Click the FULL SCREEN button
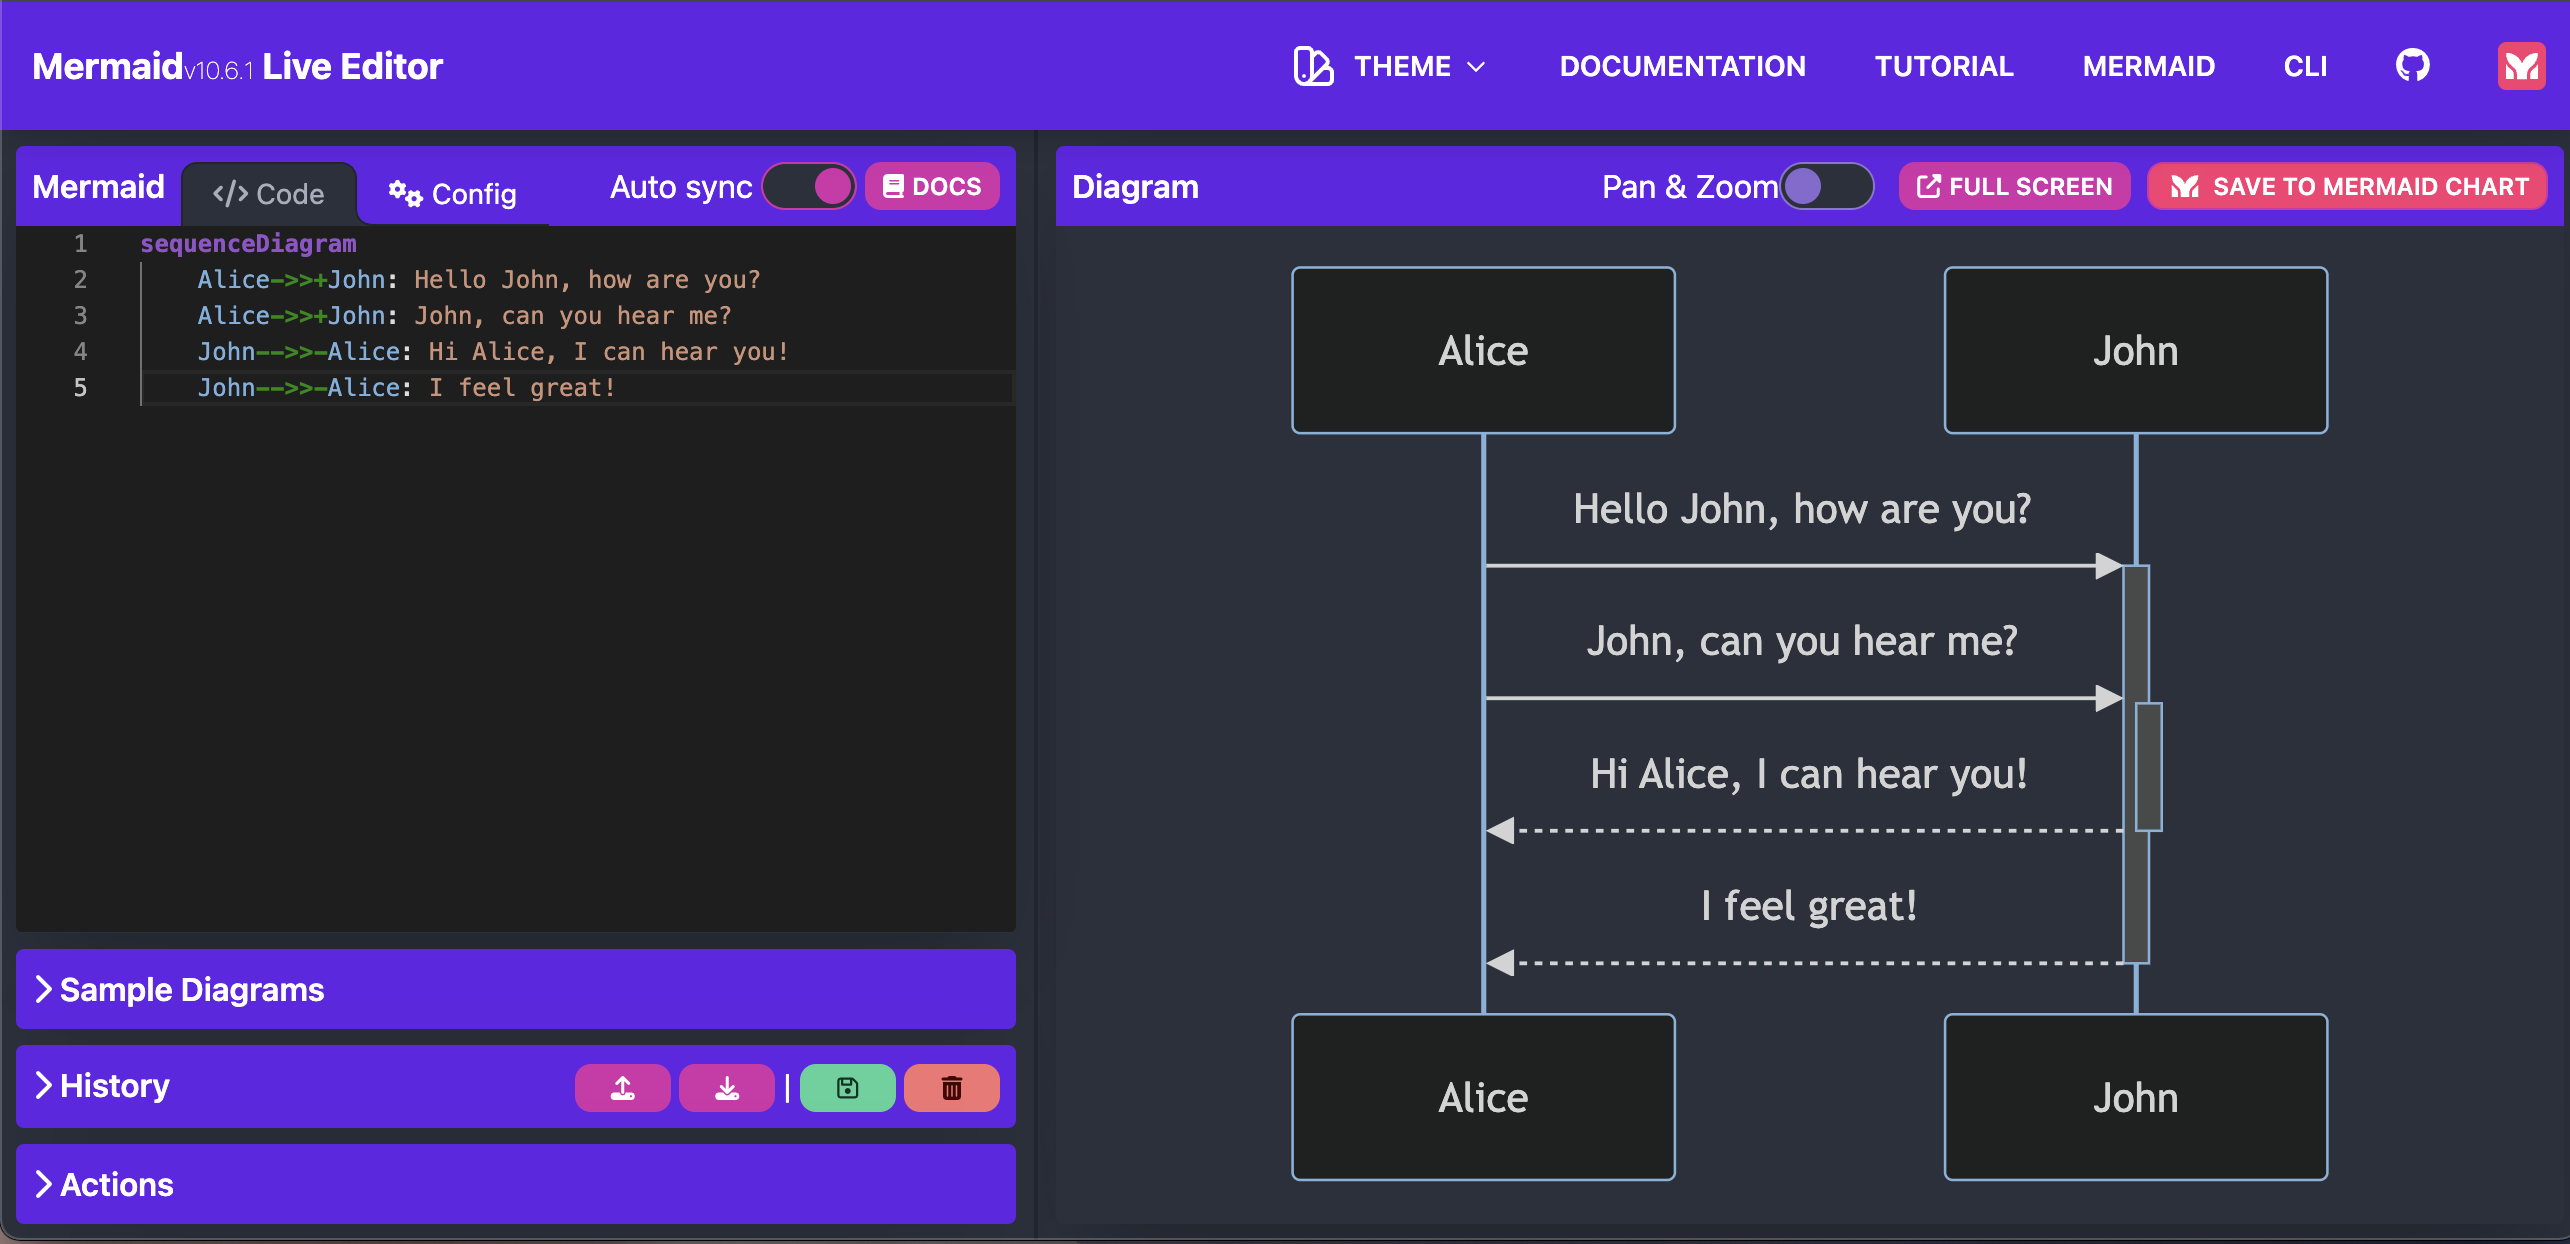 (2014, 186)
